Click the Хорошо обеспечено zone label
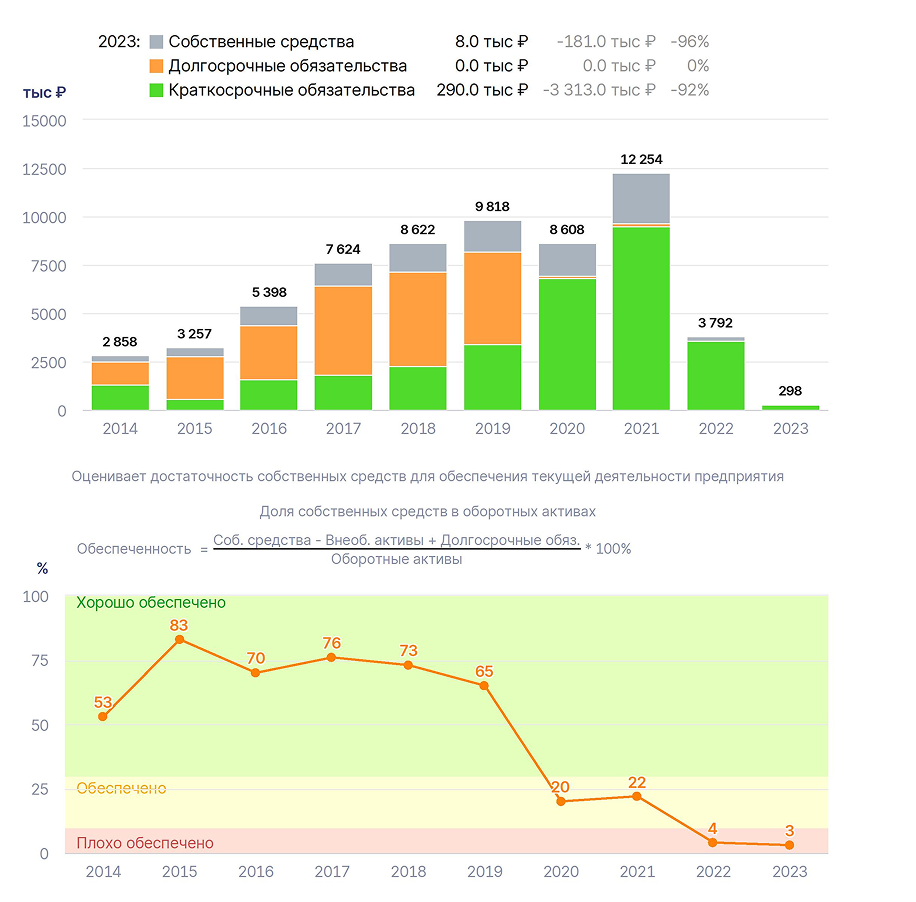The width and height of the screenshot is (916, 902). [x=151, y=602]
